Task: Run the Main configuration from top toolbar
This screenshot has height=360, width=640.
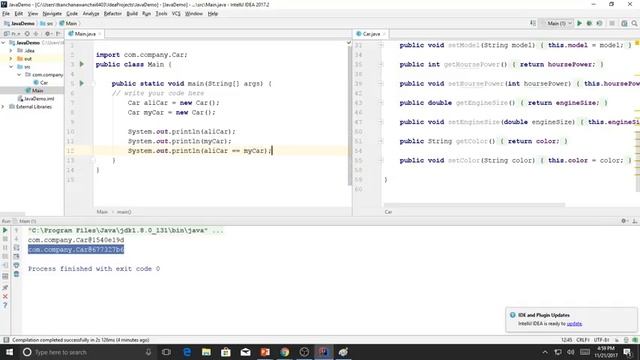Action: [x=579, y=24]
